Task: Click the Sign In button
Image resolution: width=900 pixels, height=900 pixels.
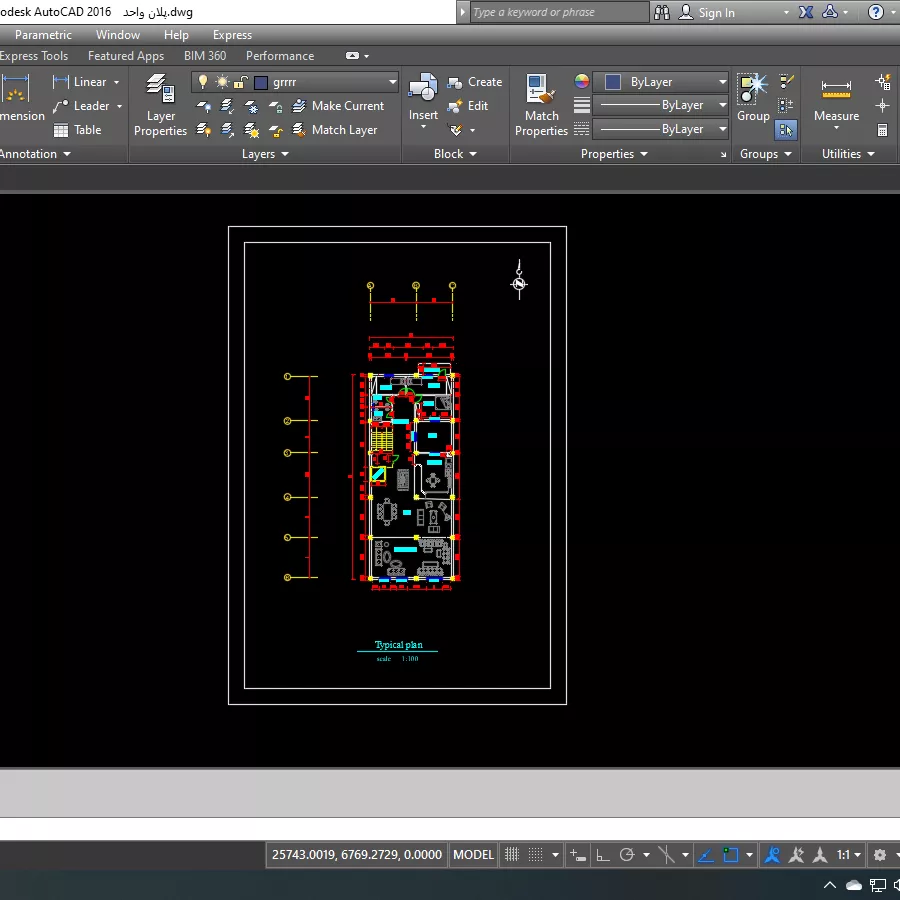Action: (x=707, y=13)
